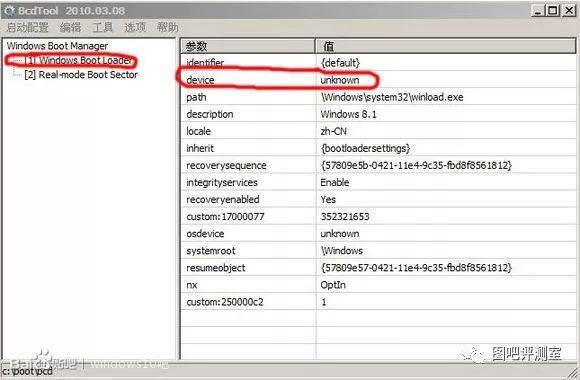This screenshot has width=580, height=380.
Task: Open the 编辑 menu
Action: [x=70, y=27]
